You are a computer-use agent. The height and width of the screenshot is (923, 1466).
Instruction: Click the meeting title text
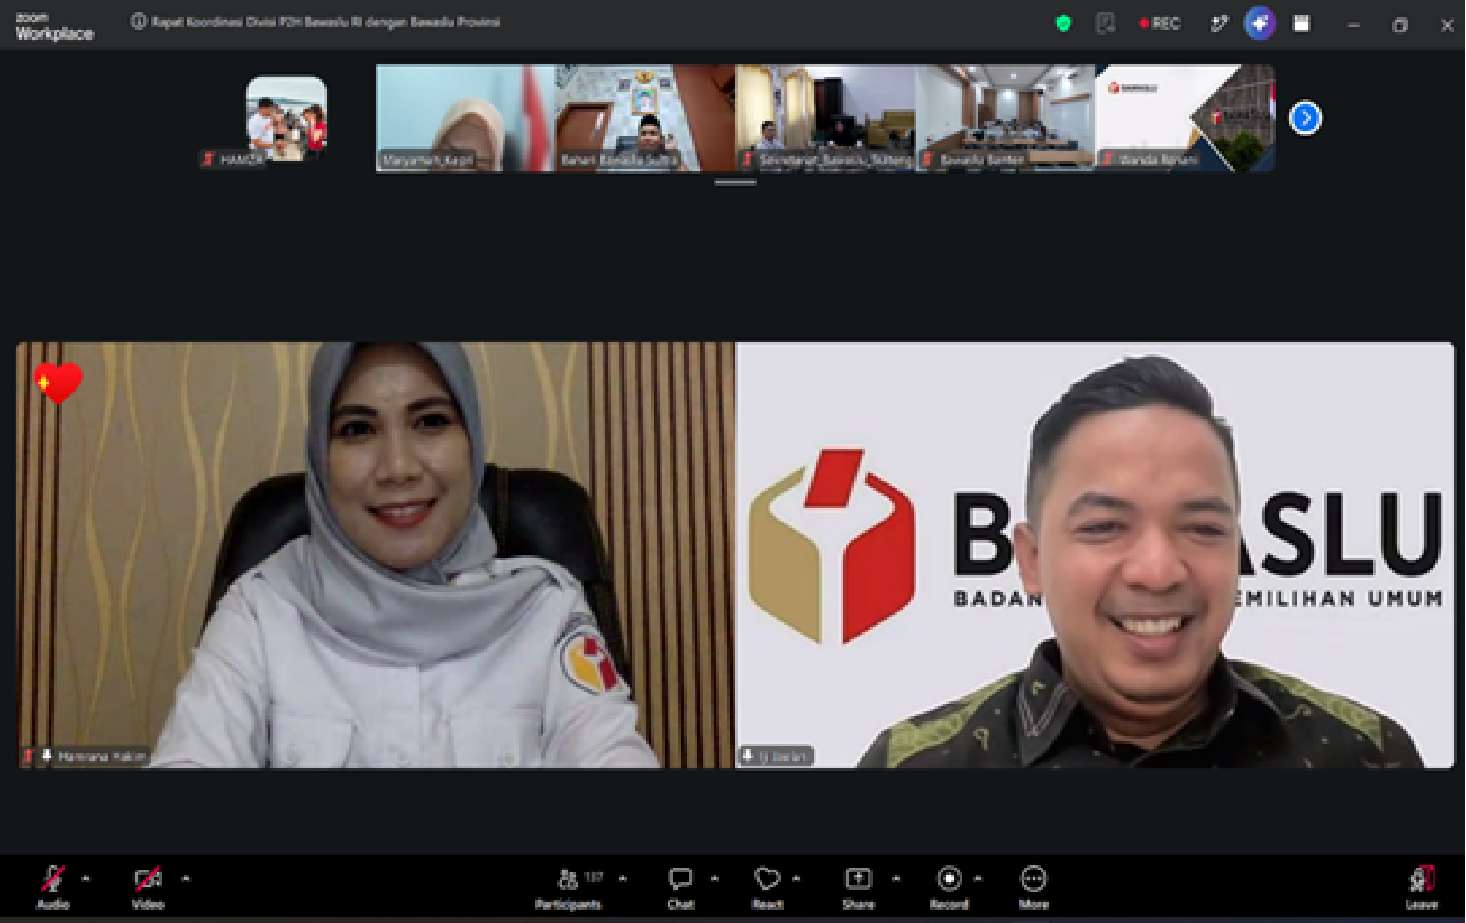(x=326, y=22)
